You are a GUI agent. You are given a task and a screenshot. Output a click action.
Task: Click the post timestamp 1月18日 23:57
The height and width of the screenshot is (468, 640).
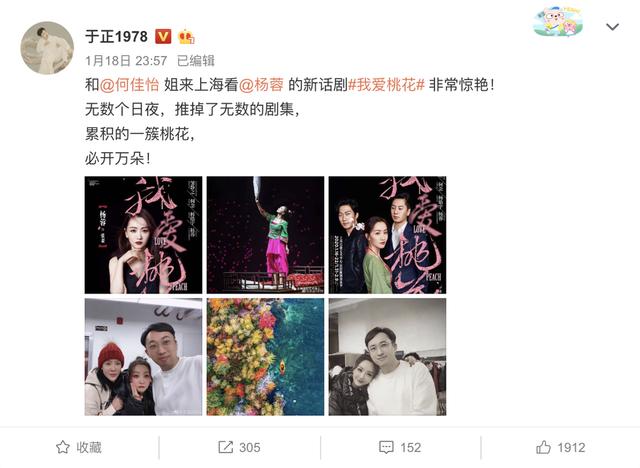[x=126, y=61]
